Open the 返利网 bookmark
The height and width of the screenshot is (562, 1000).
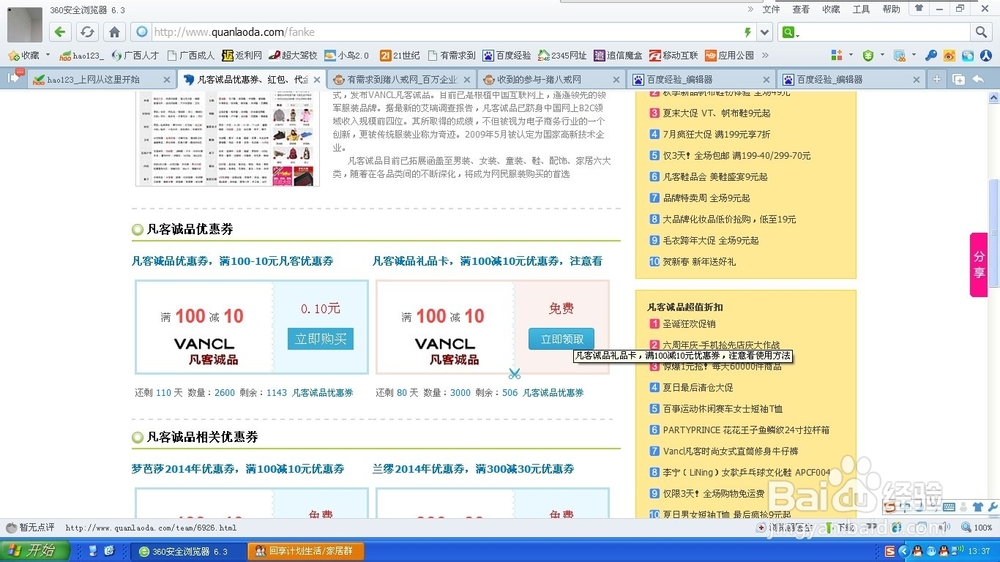coord(242,55)
